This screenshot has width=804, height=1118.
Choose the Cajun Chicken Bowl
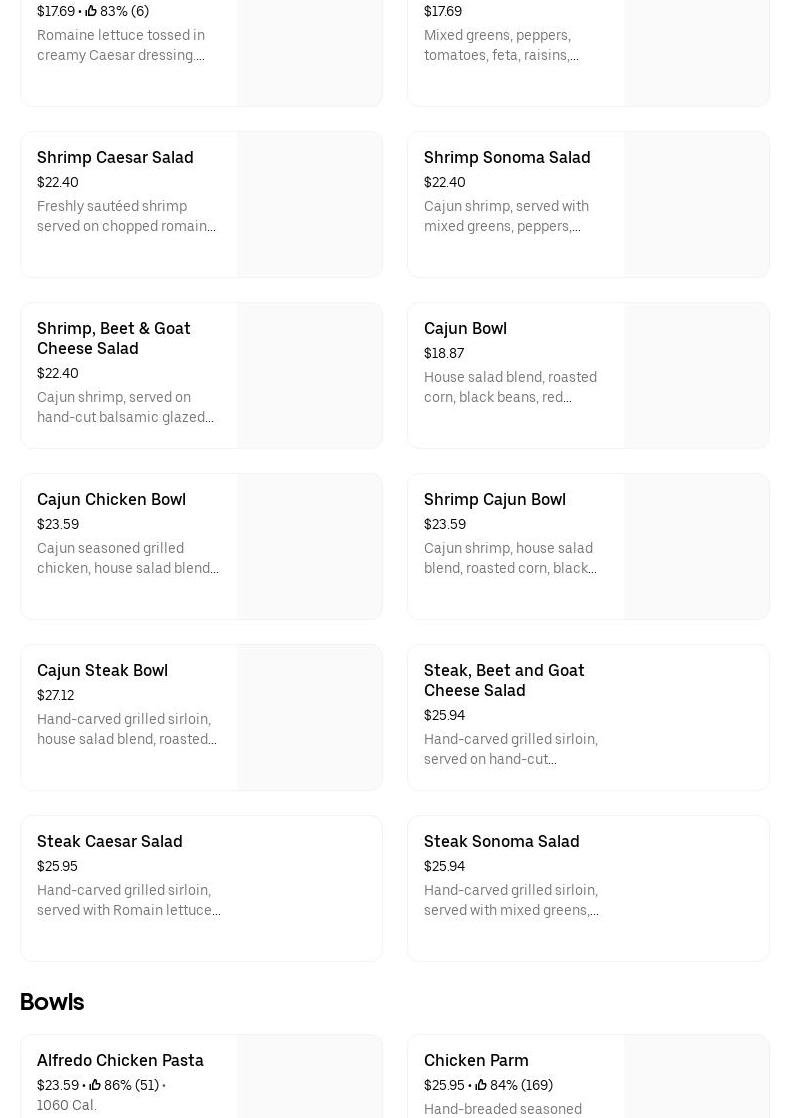click(x=111, y=500)
